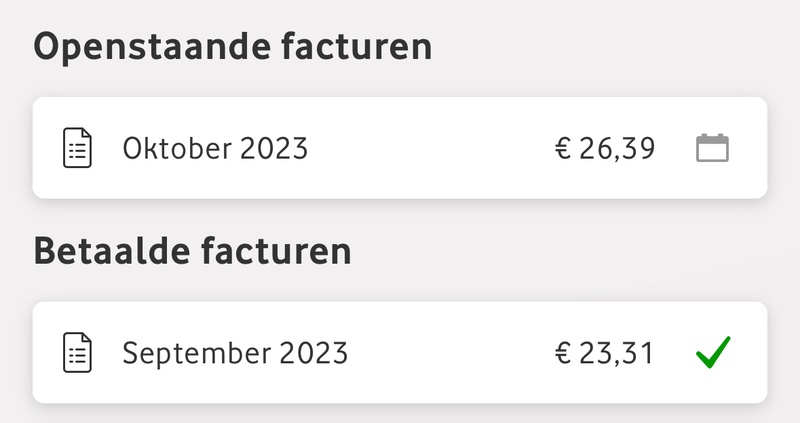Screen dimensions: 800x423
Task: Open the Oktober 2023 invoice
Action: click(400, 148)
